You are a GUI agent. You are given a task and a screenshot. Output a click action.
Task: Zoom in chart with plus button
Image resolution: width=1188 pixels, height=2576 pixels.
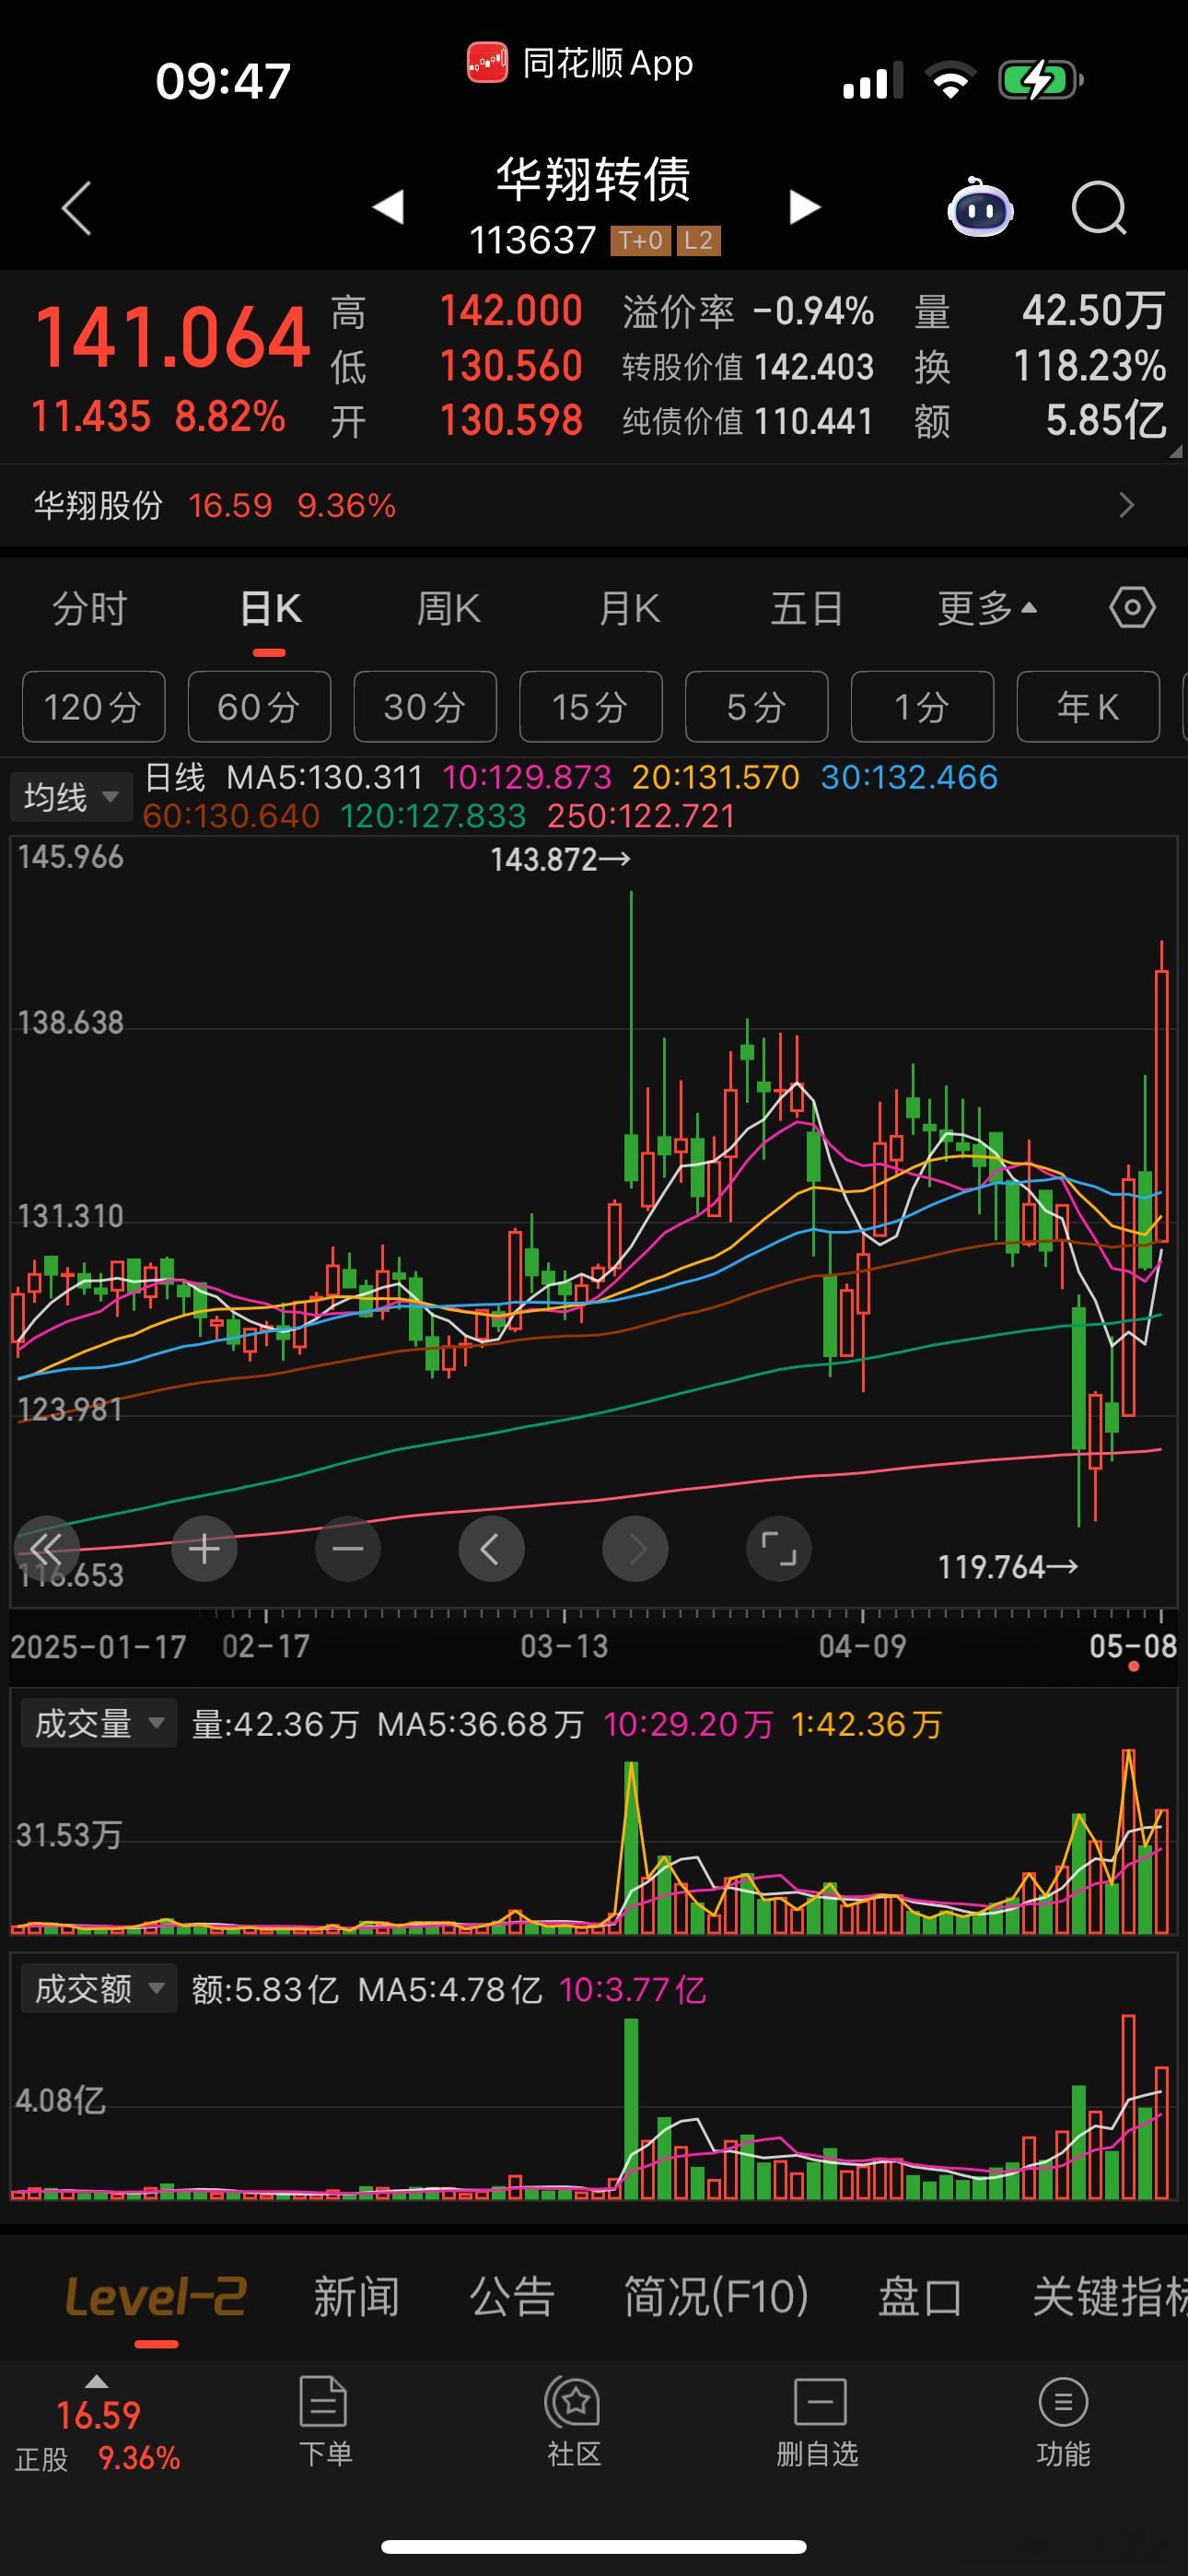[x=204, y=1549]
